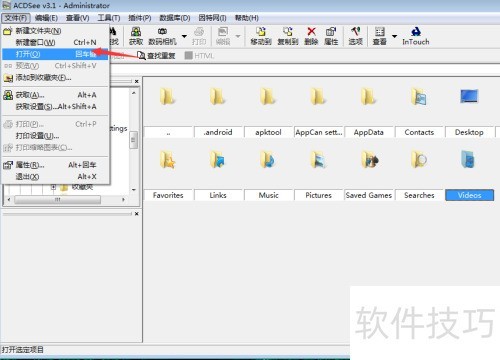Open the 文件(F) menu
This screenshot has width=500, height=360.
(x=16, y=18)
